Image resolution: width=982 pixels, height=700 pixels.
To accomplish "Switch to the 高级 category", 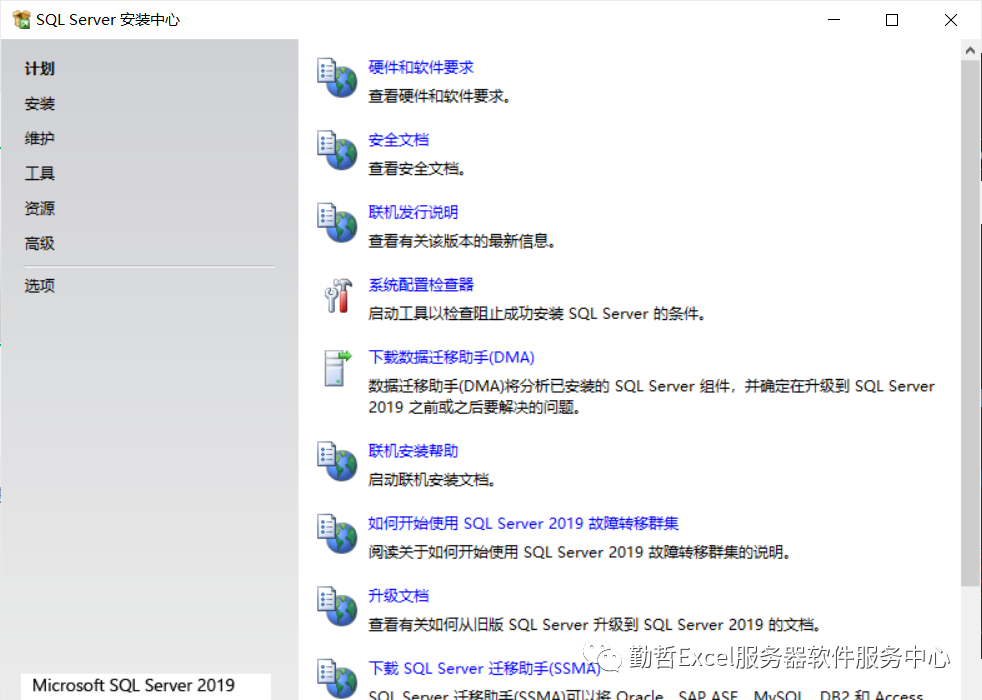I will pyautogui.click(x=39, y=243).
